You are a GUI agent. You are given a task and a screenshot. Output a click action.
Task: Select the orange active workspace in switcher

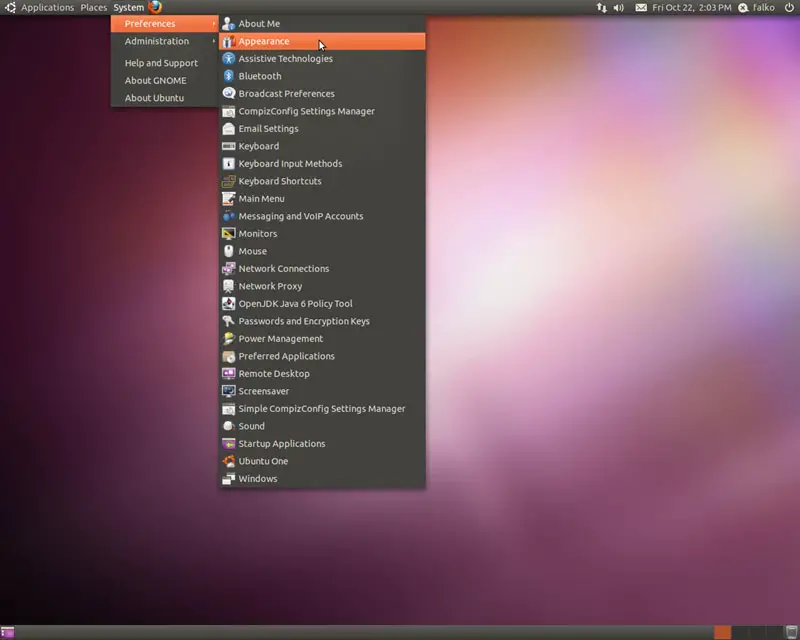pyautogui.click(x=722, y=632)
